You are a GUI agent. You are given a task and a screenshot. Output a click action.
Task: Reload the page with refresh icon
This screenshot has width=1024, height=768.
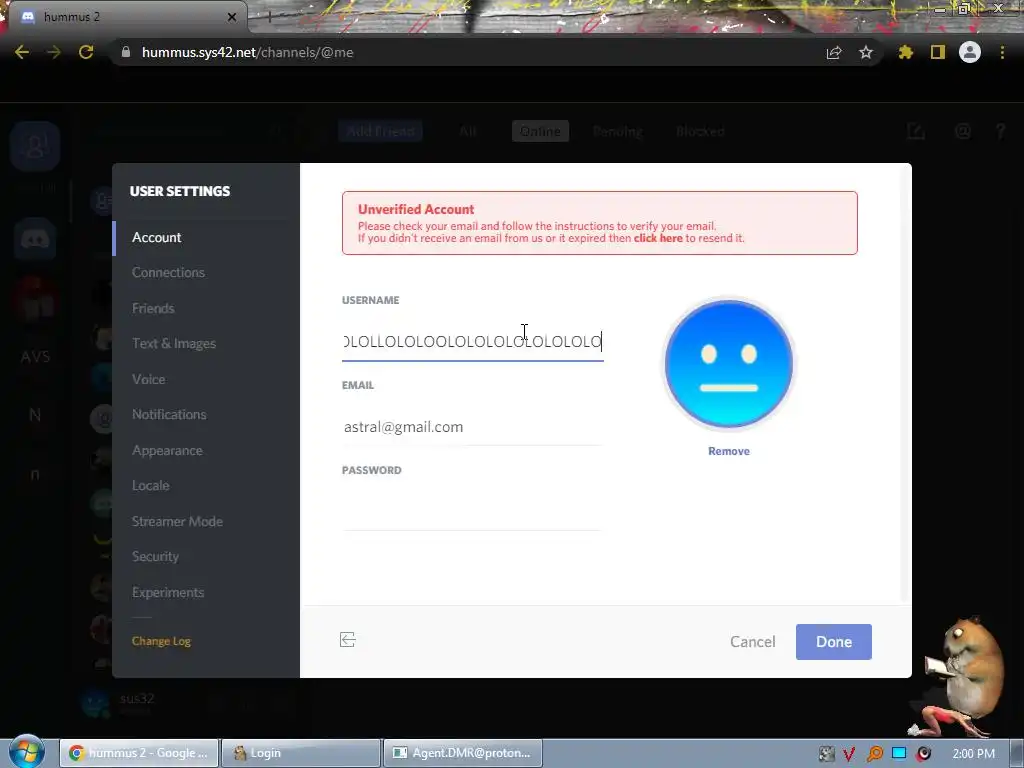tap(86, 52)
